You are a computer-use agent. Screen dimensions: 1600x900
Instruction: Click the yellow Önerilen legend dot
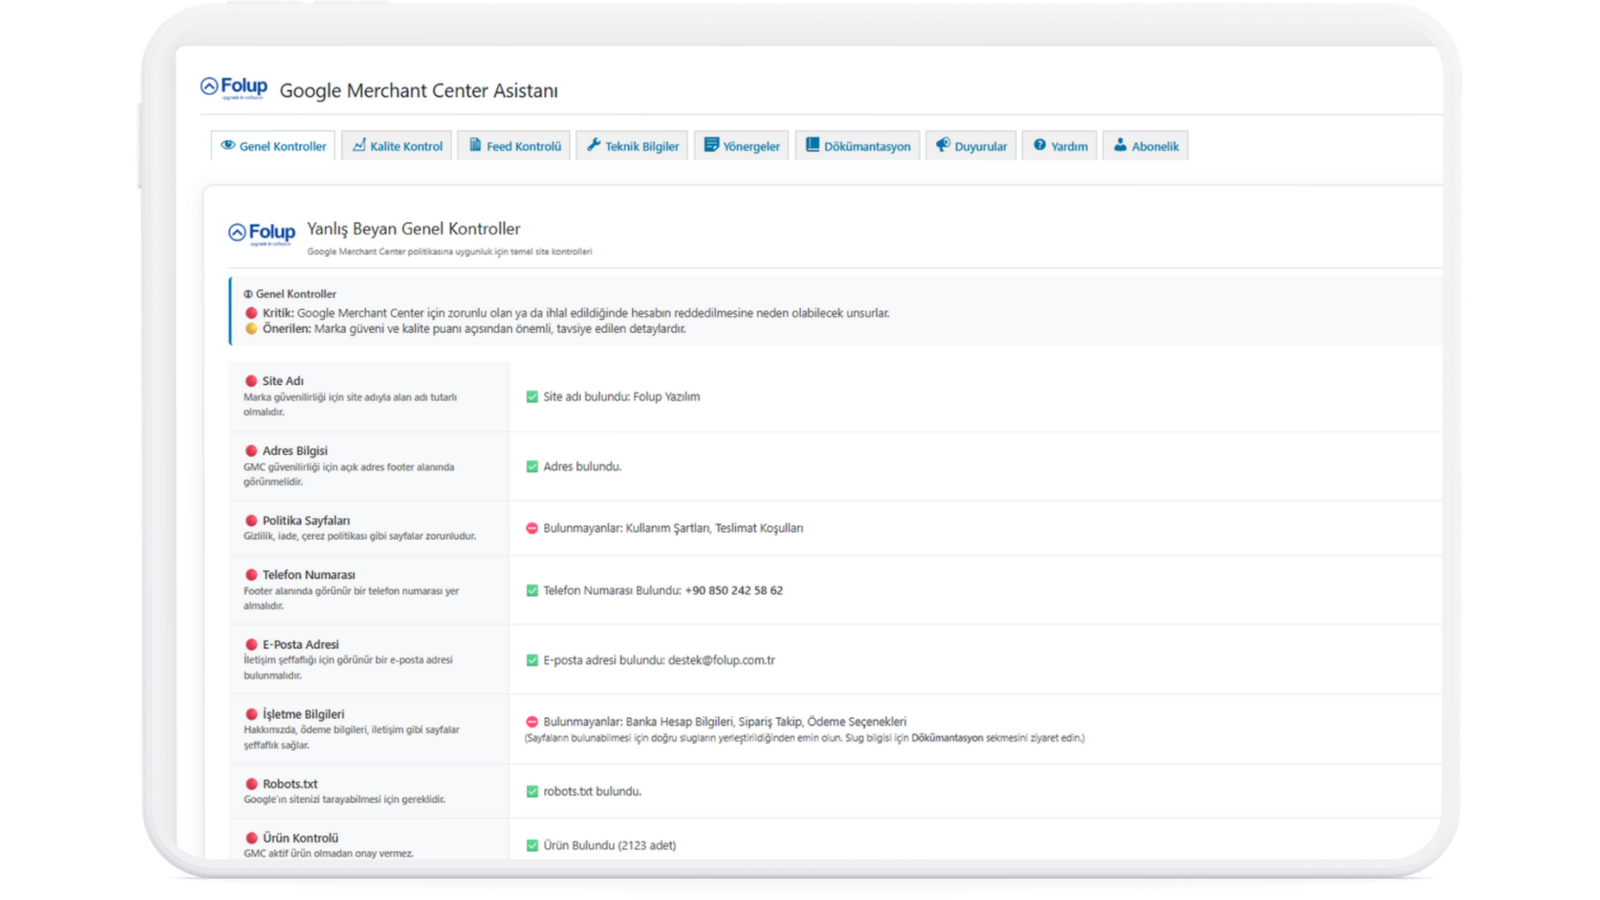click(x=251, y=328)
